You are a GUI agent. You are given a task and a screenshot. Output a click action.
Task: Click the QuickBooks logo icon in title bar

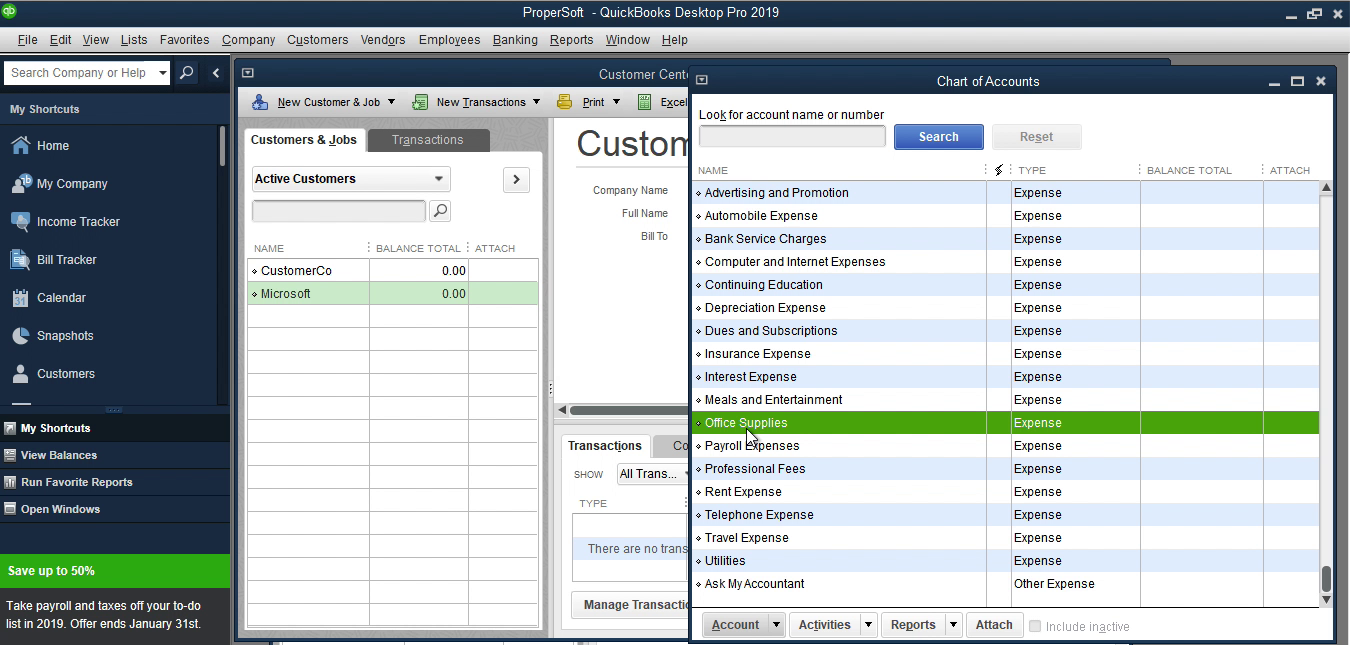tap(9, 11)
